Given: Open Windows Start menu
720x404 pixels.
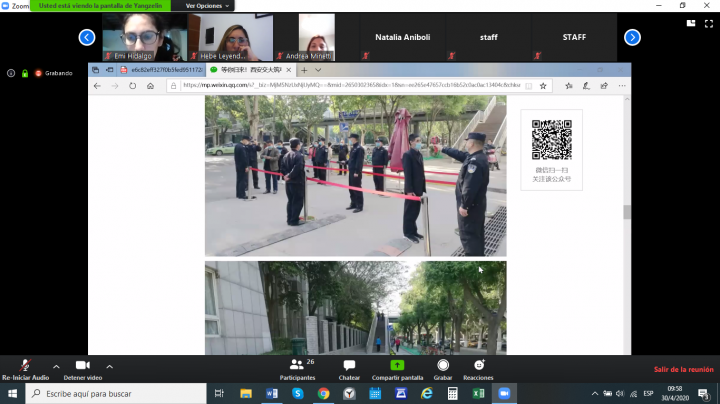Looking at the screenshot, I should (12, 393).
